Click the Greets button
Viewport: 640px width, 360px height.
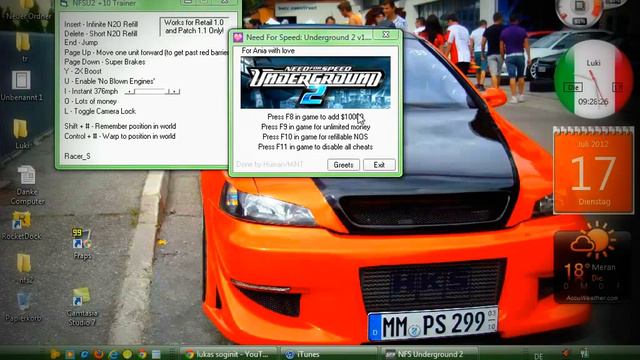343,165
